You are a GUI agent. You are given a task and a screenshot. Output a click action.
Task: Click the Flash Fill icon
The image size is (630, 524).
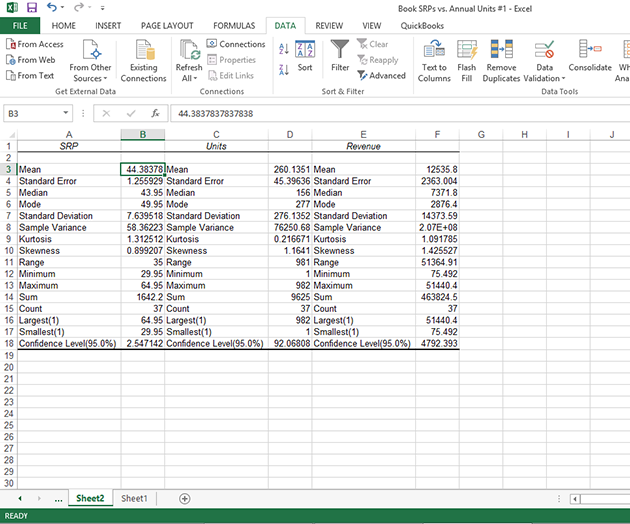pos(467,60)
